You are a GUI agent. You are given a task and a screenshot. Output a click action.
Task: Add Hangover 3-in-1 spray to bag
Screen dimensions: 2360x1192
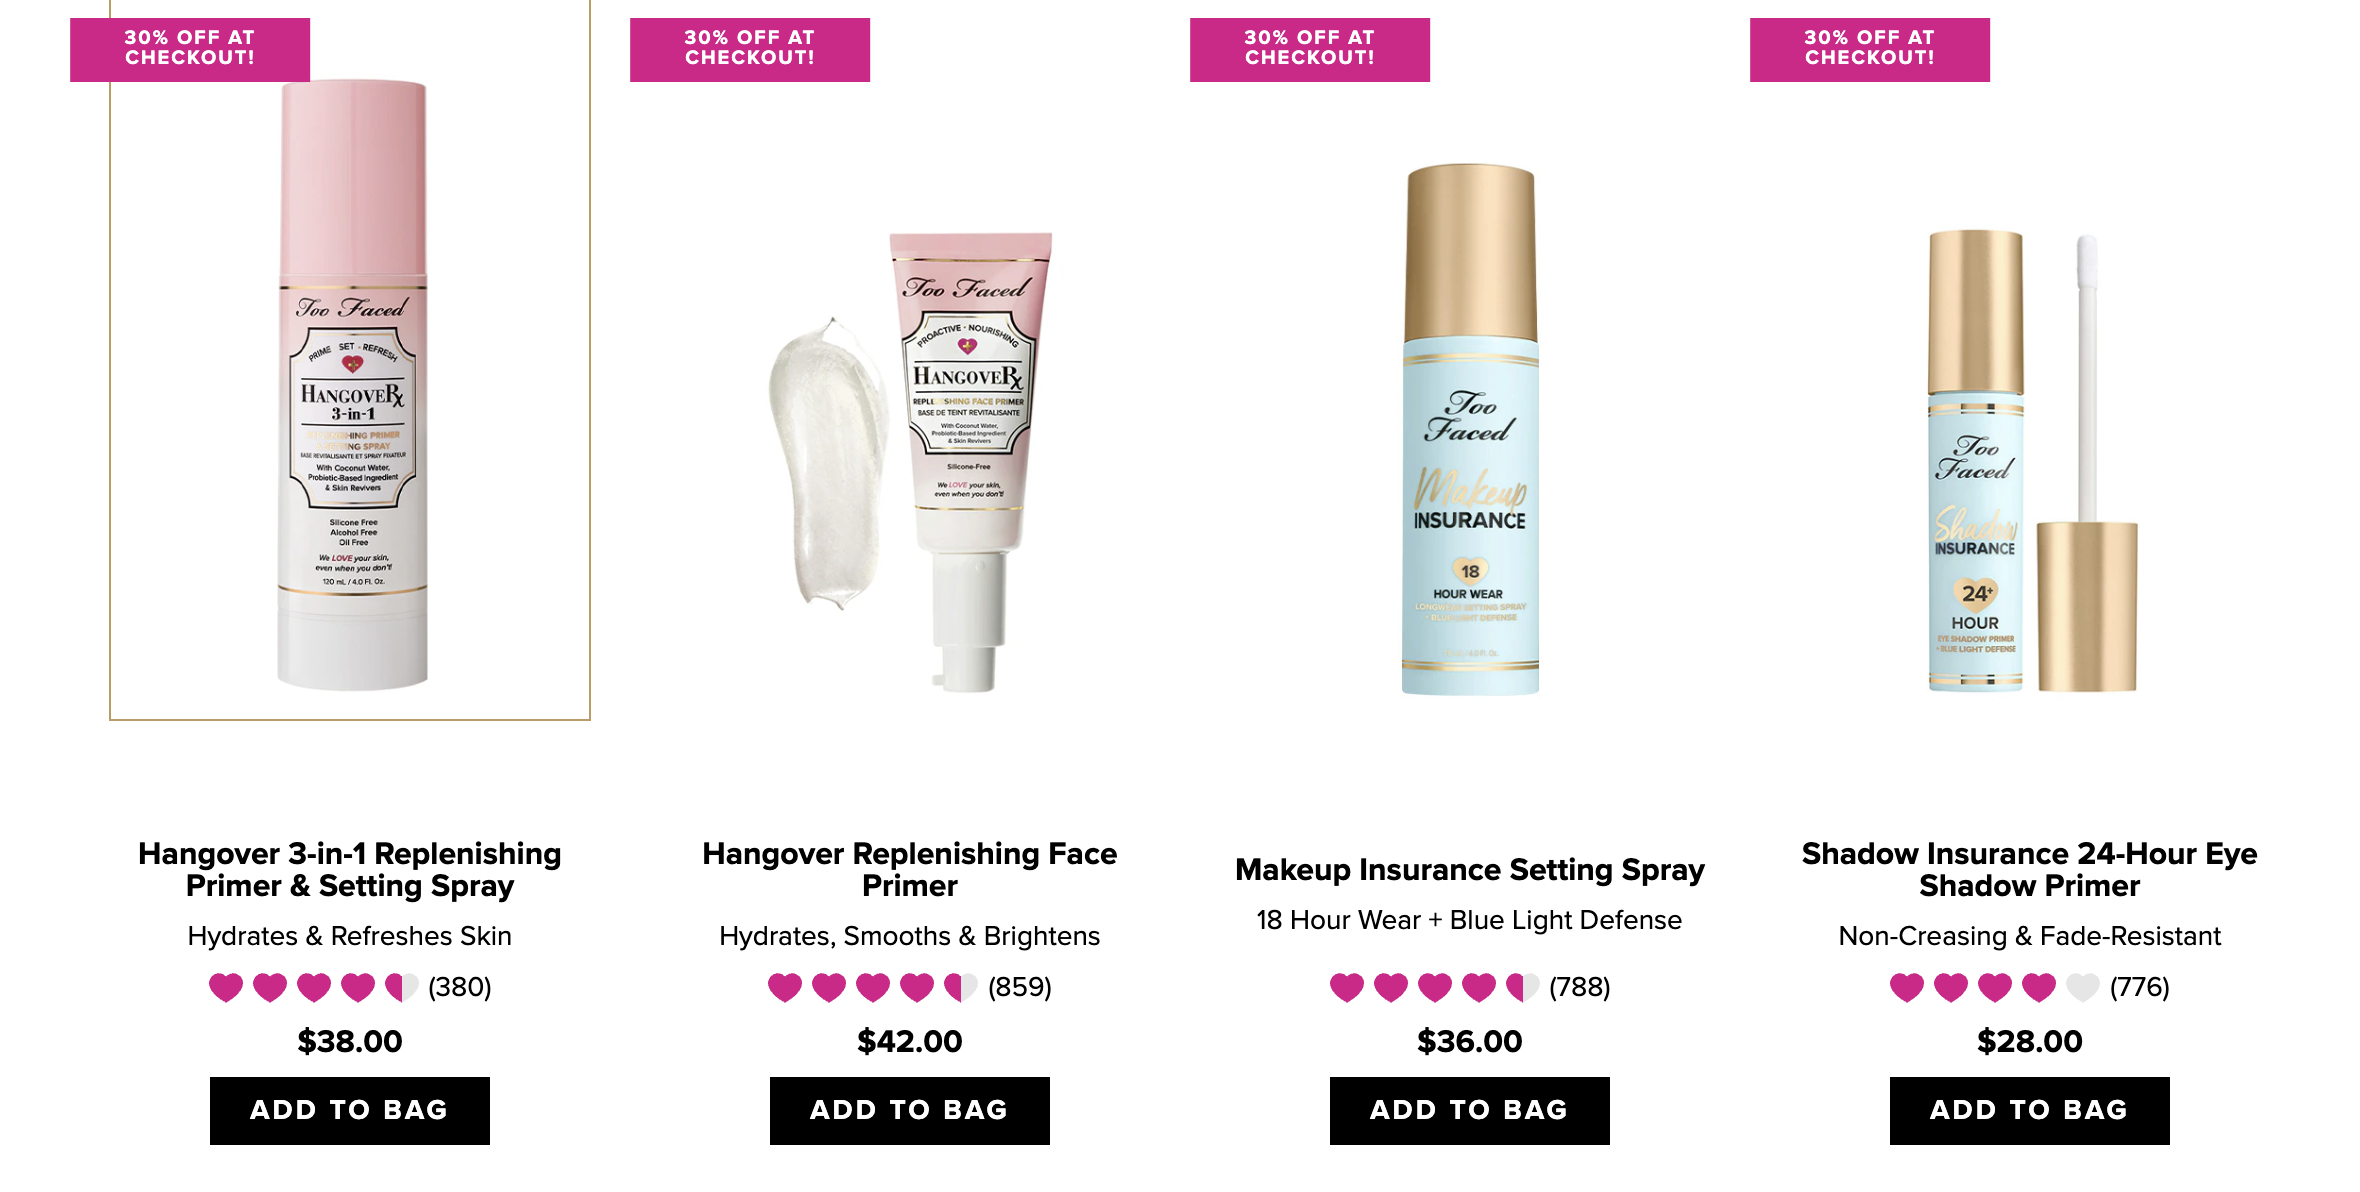[x=350, y=1110]
